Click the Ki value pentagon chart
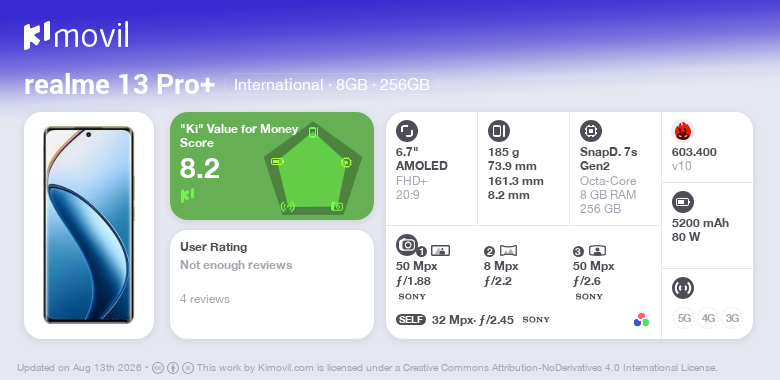 tap(313, 169)
